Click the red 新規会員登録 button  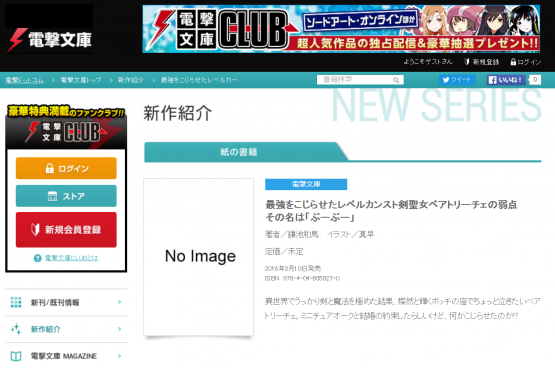coord(66,230)
